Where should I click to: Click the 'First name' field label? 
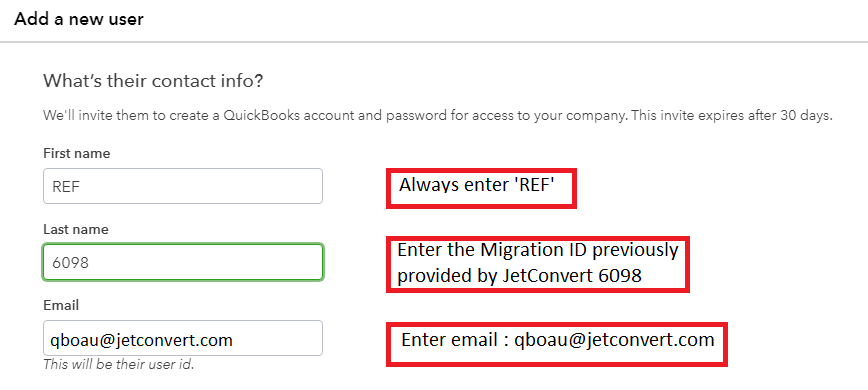[x=76, y=153]
